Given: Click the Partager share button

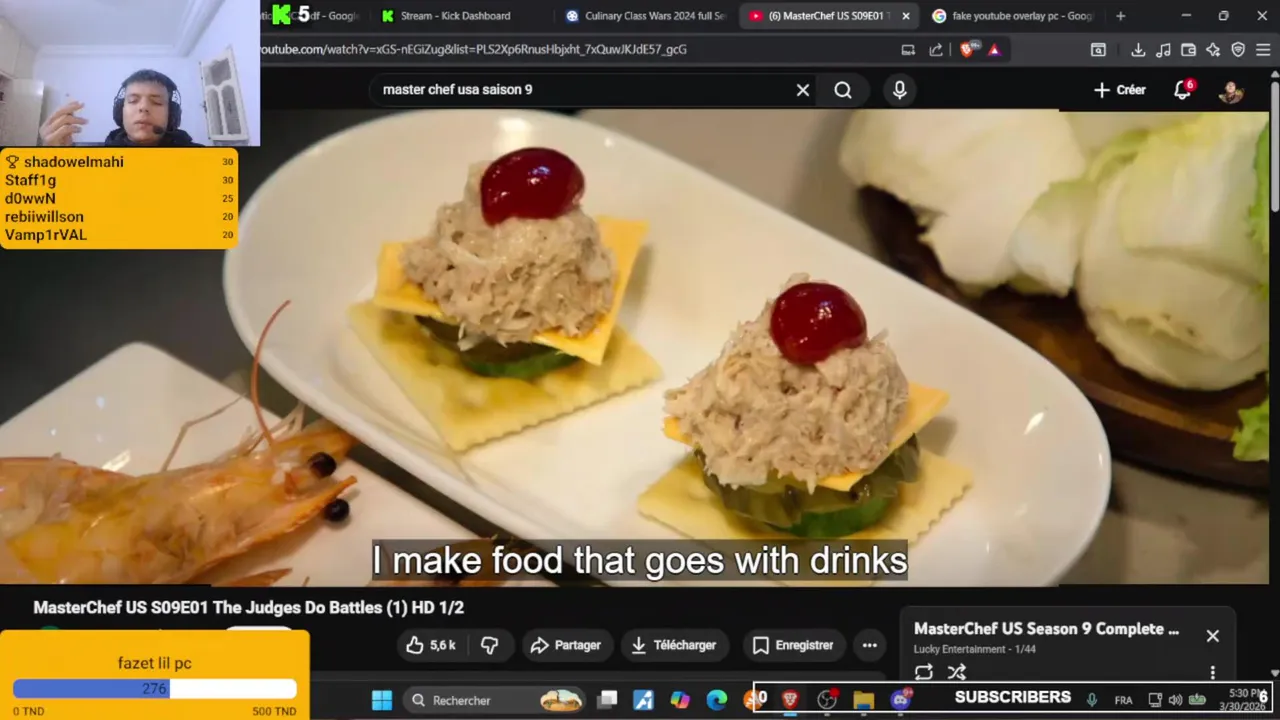Looking at the screenshot, I should (566, 645).
